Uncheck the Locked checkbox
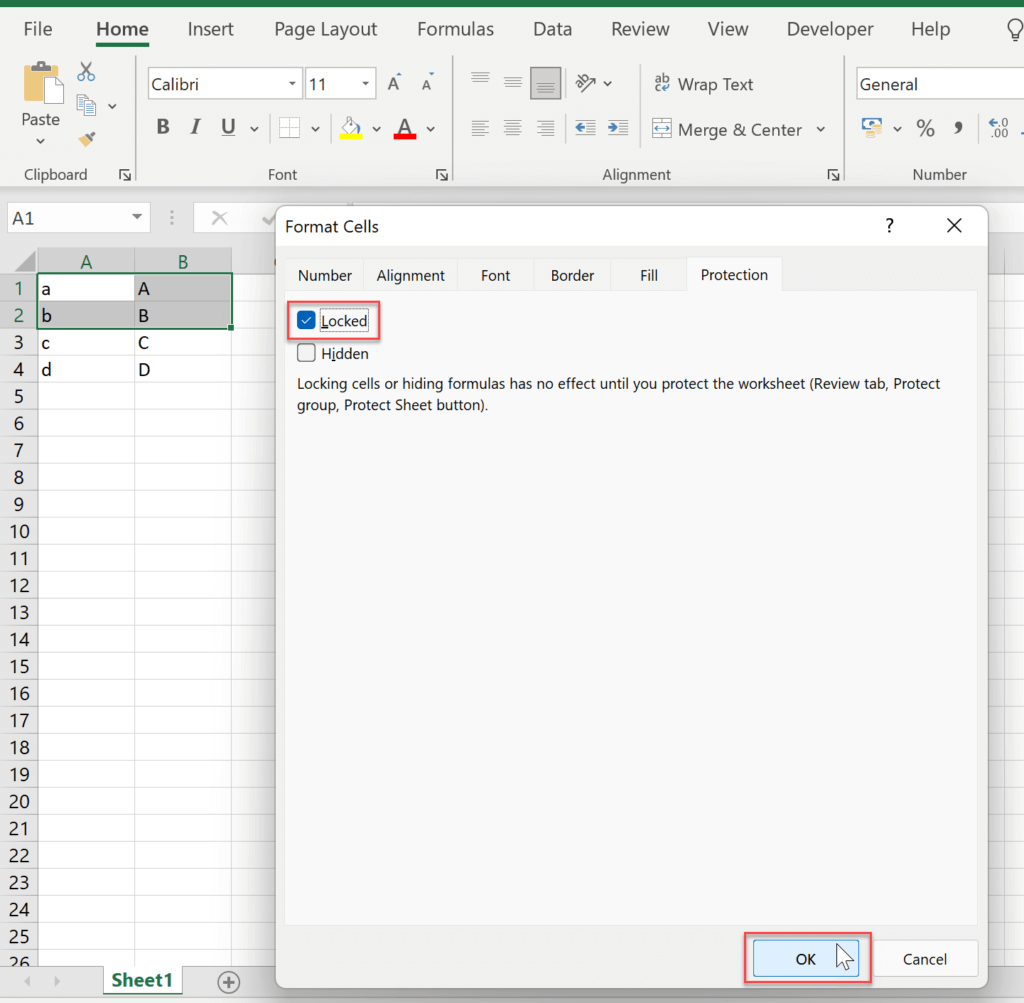This screenshot has height=1003, width=1024. [306, 320]
